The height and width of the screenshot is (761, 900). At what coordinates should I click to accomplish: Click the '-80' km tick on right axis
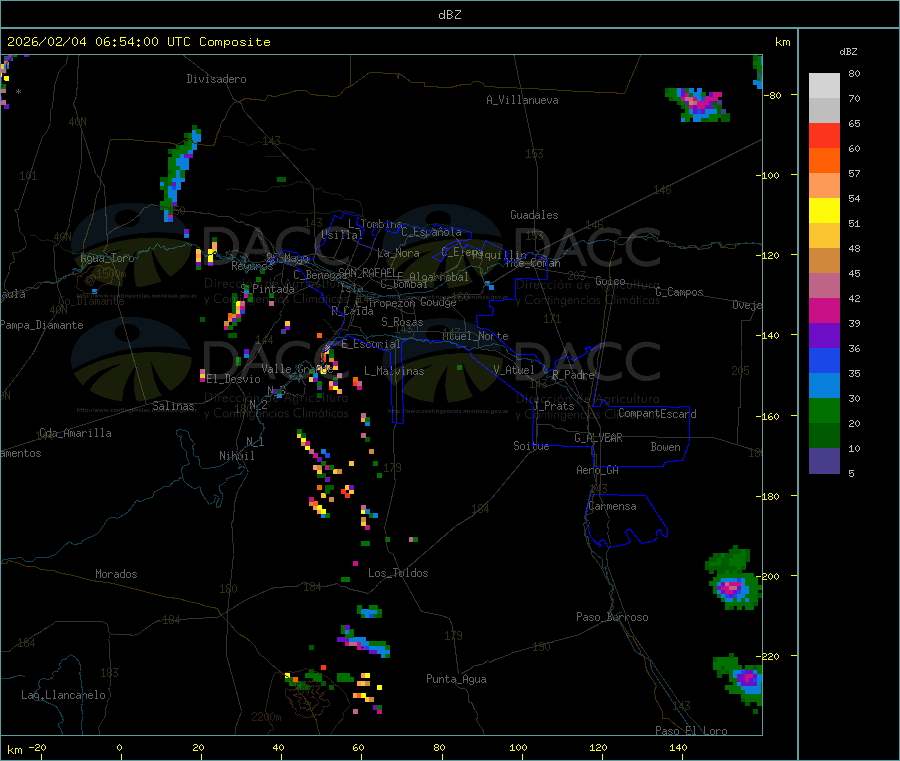coord(773,95)
